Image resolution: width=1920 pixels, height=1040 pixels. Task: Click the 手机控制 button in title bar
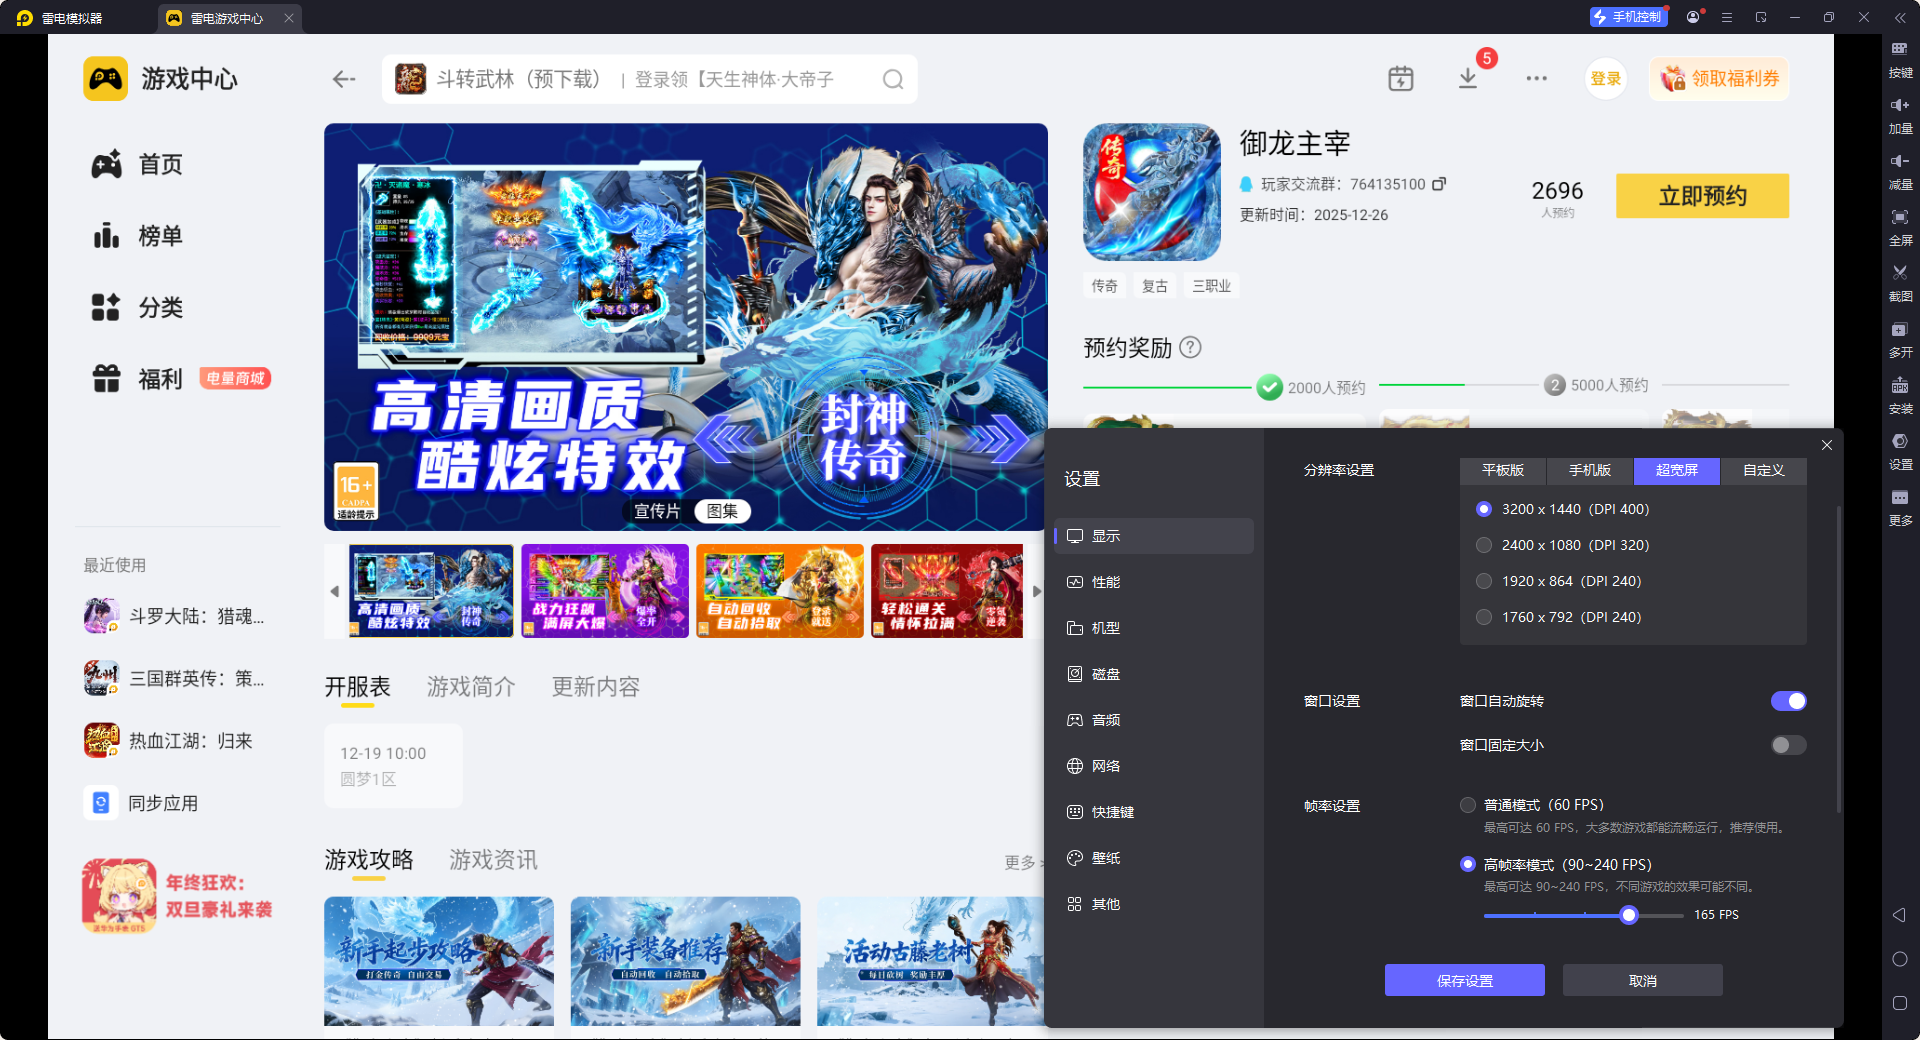pos(1629,17)
